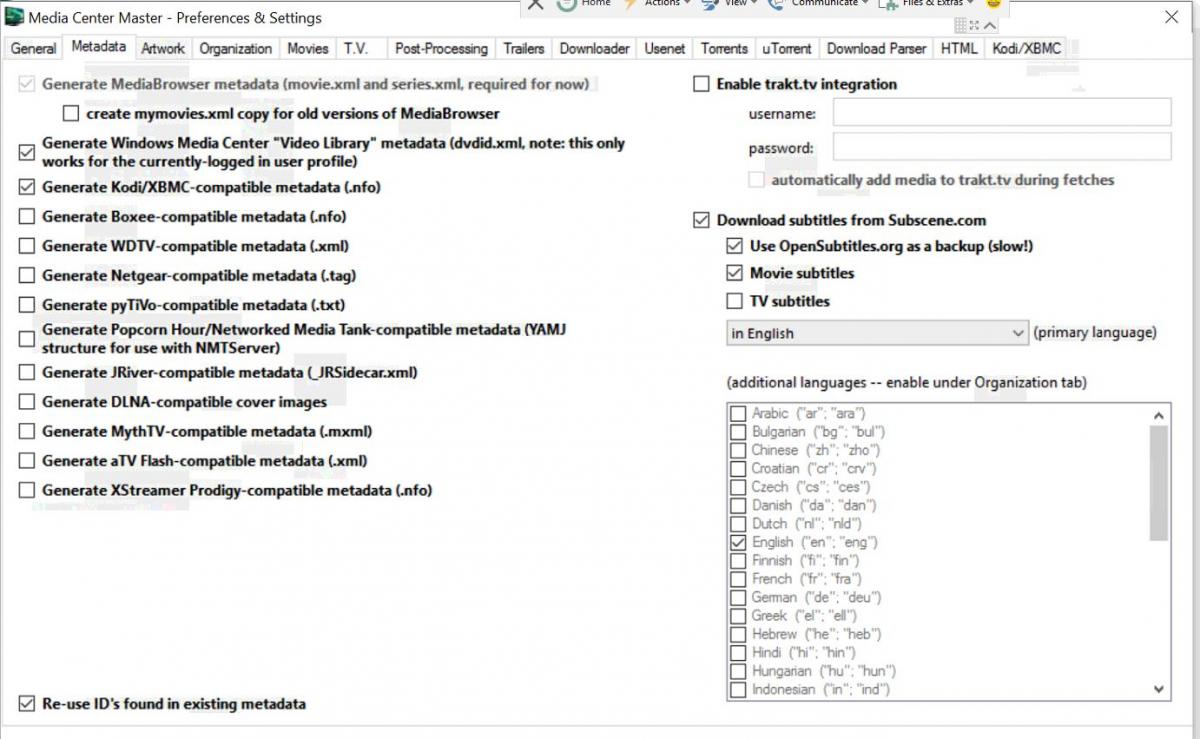Open the General tab
This screenshot has height=739, width=1200.
[x=33, y=48]
